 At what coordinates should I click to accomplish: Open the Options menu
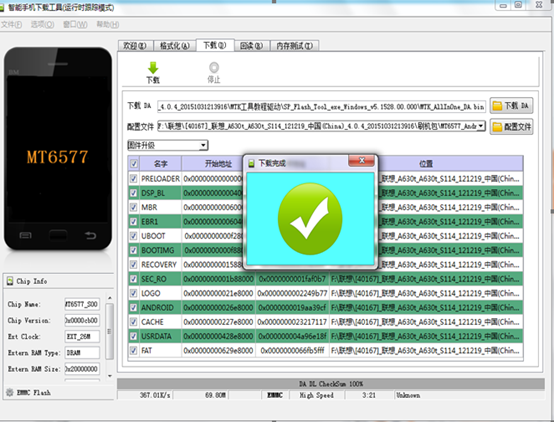(x=42, y=24)
